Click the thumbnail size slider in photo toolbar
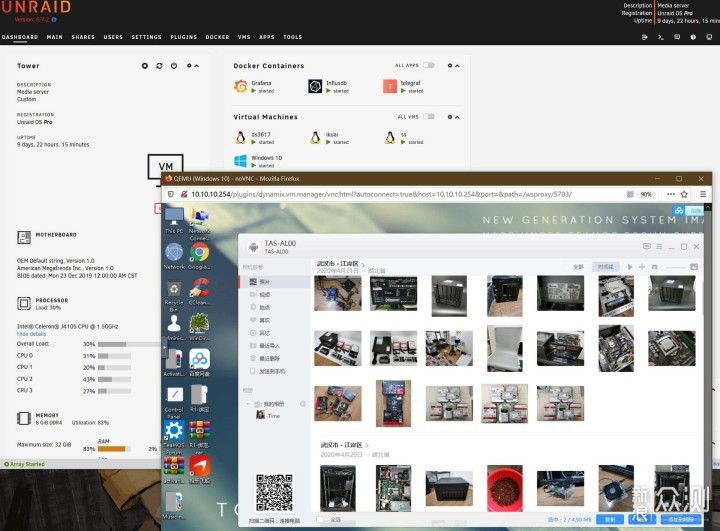This screenshot has height=531, width=720. pyautogui.click(x=672, y=267)
